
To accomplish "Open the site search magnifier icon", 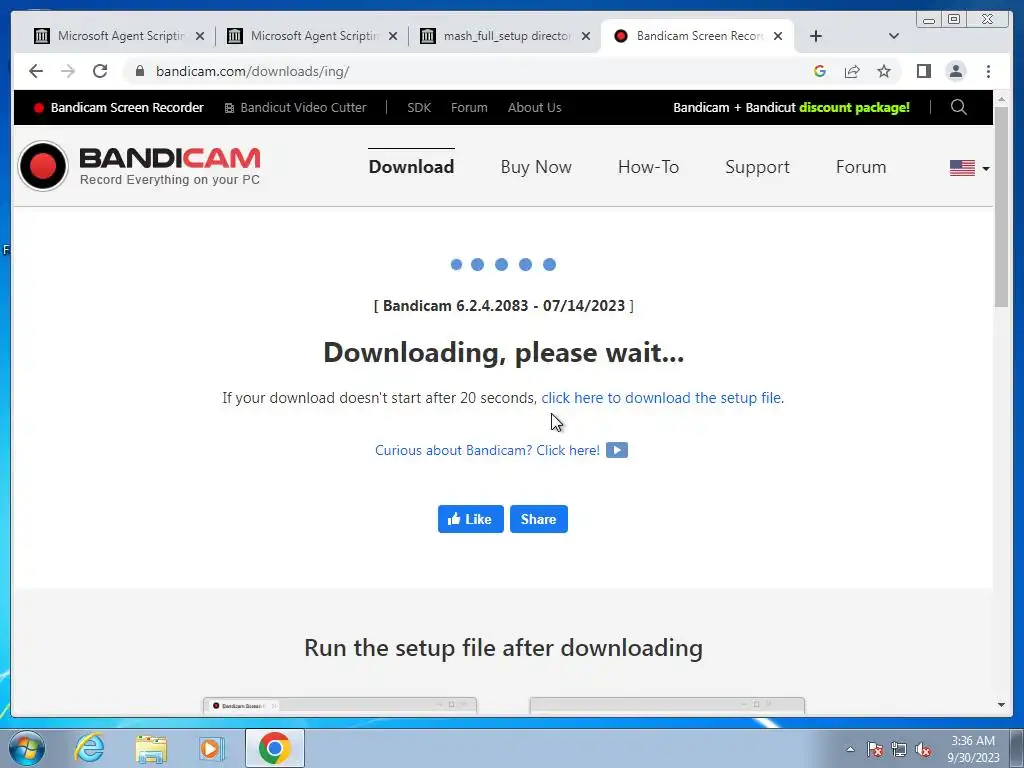I will pyautogui.click(x=958, y=107).
